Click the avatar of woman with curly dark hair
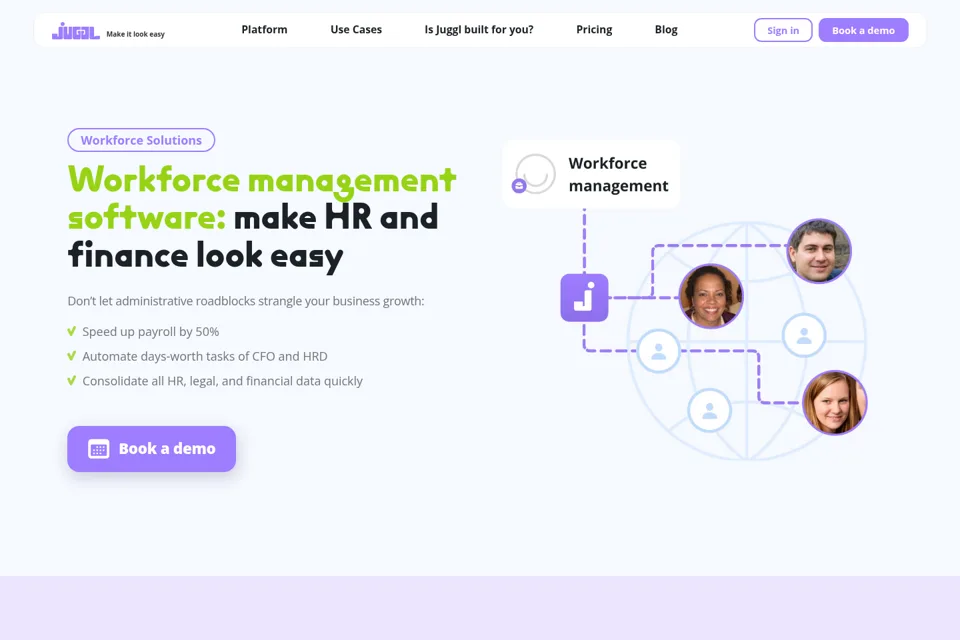 [x=711, y=296]
